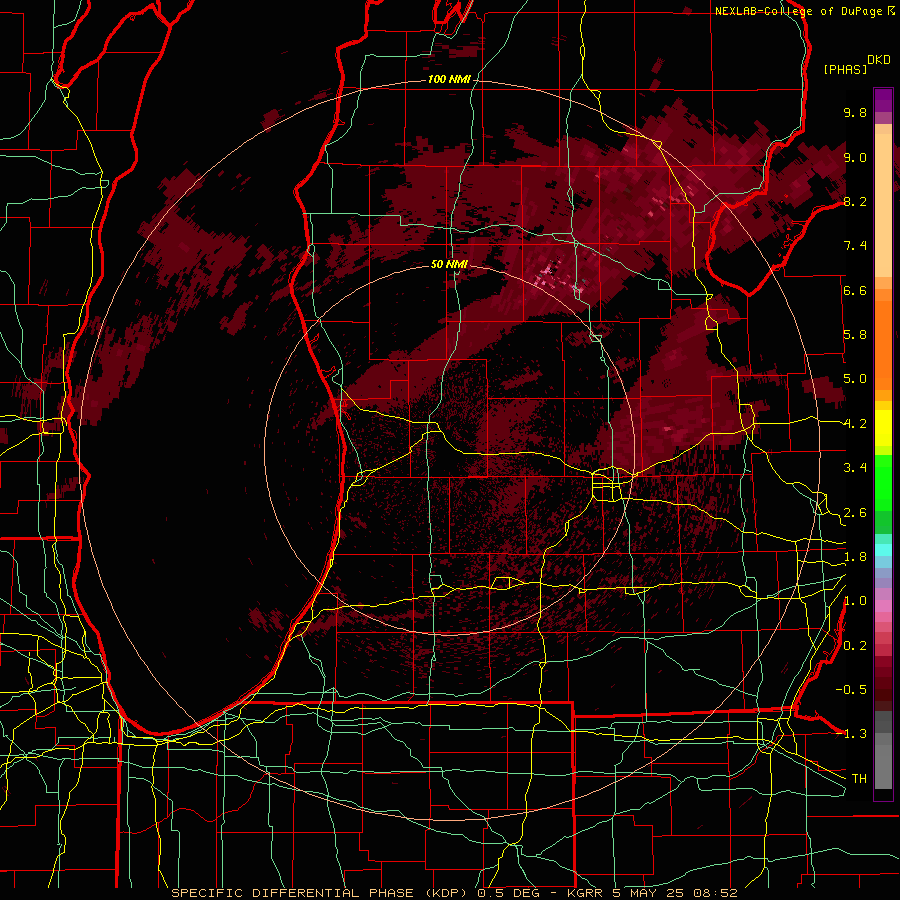The image size is (900, 900).
Task: Pick the yellow band of the color bar
Action: [x=883, y=428]
